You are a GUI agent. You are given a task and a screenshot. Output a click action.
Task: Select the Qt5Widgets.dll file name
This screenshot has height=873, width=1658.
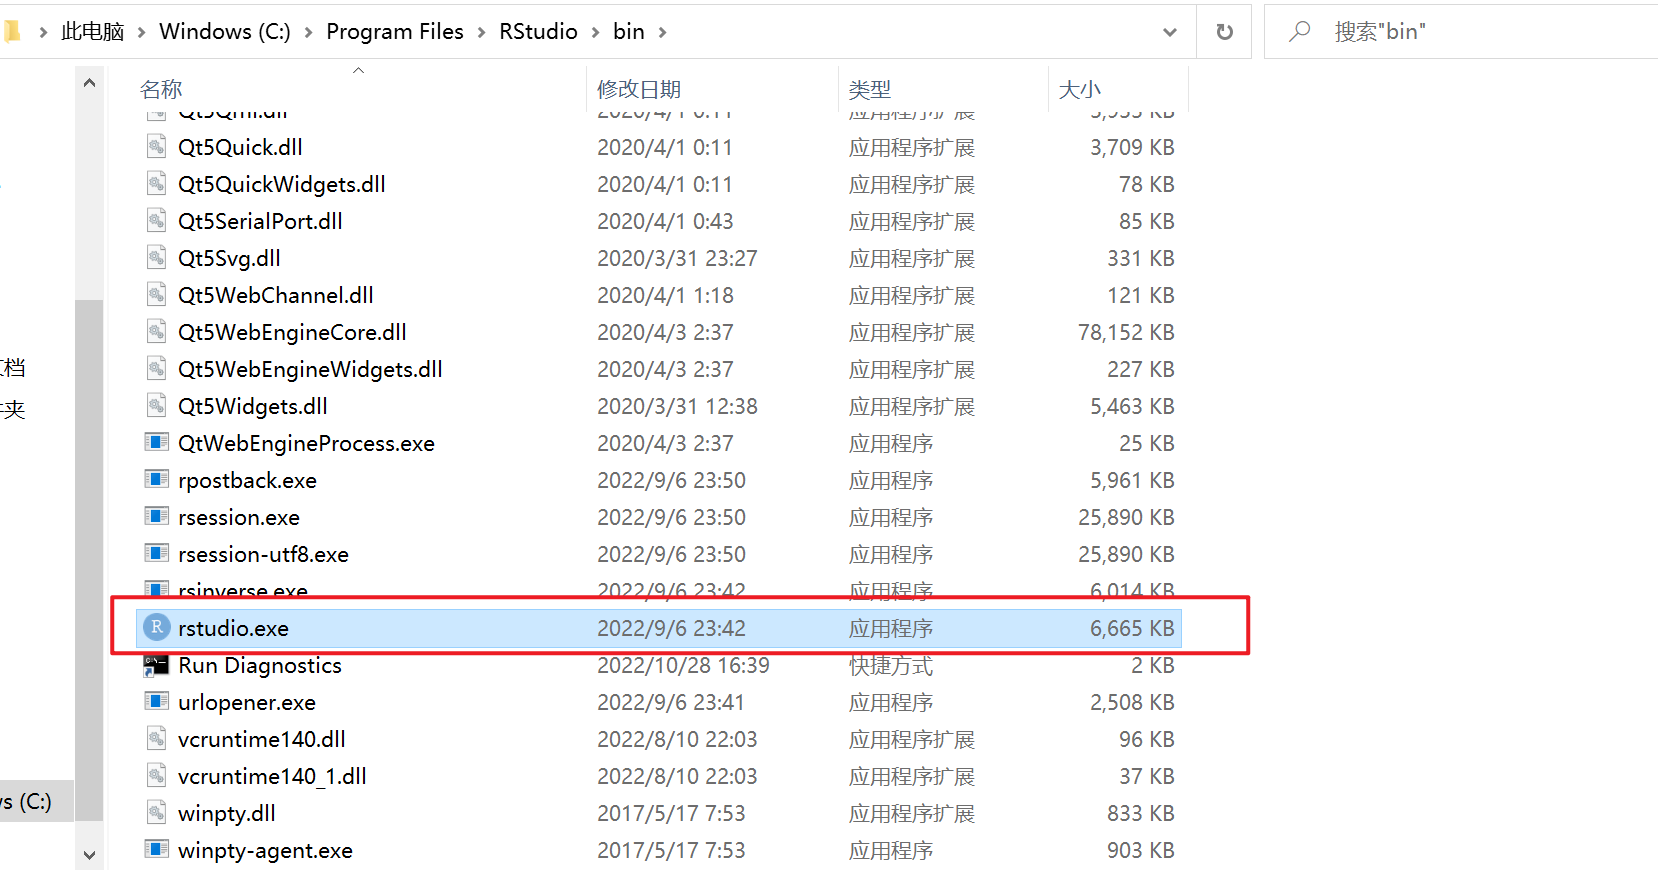(252, 406)
